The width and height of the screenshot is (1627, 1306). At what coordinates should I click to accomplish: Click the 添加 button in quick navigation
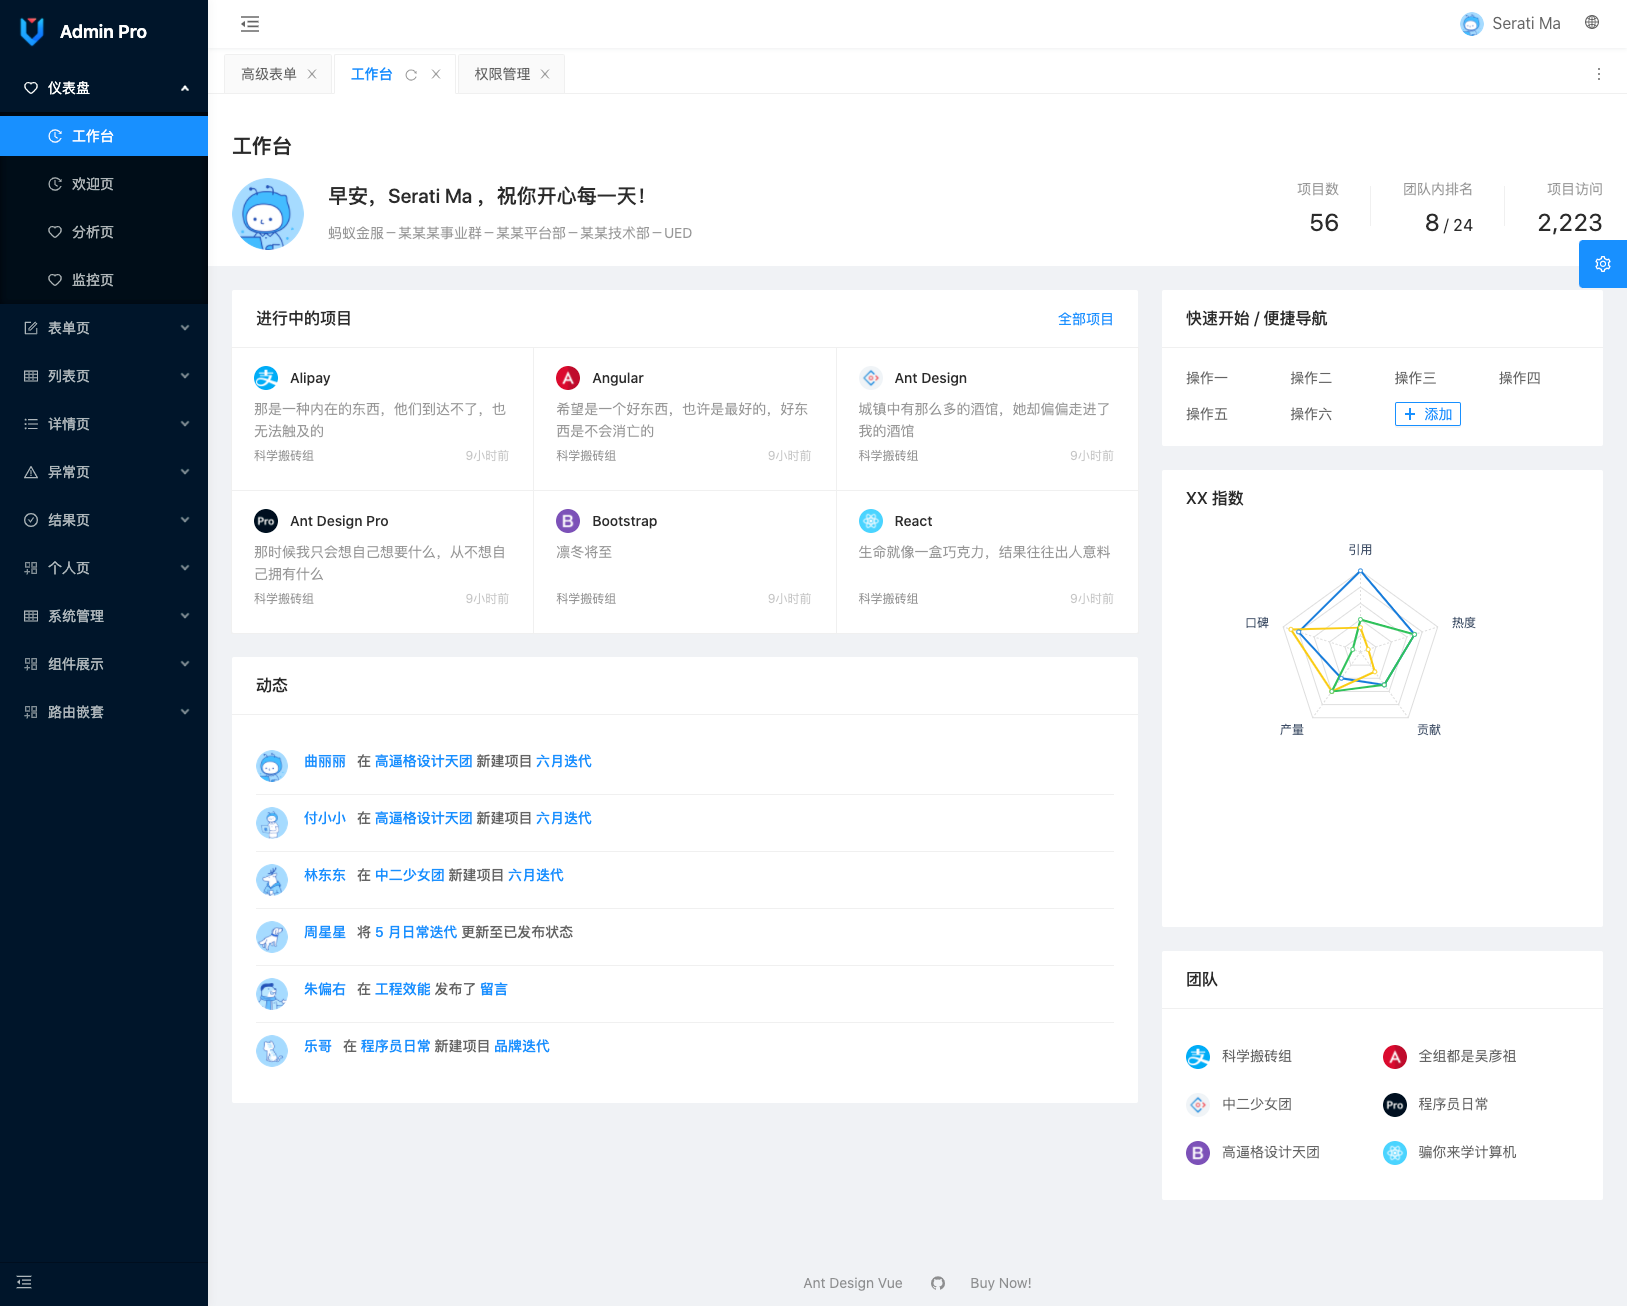click(1427, 414)
